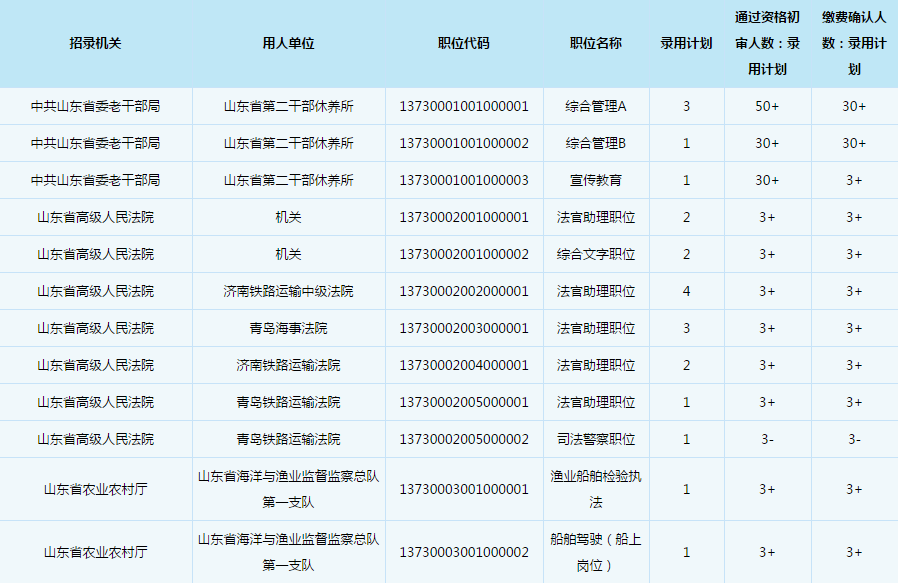Click 中共山东省委老干部局 in the 综合管理A row
The height and width of the screenshot is (583, 898).
coord(95,107)
